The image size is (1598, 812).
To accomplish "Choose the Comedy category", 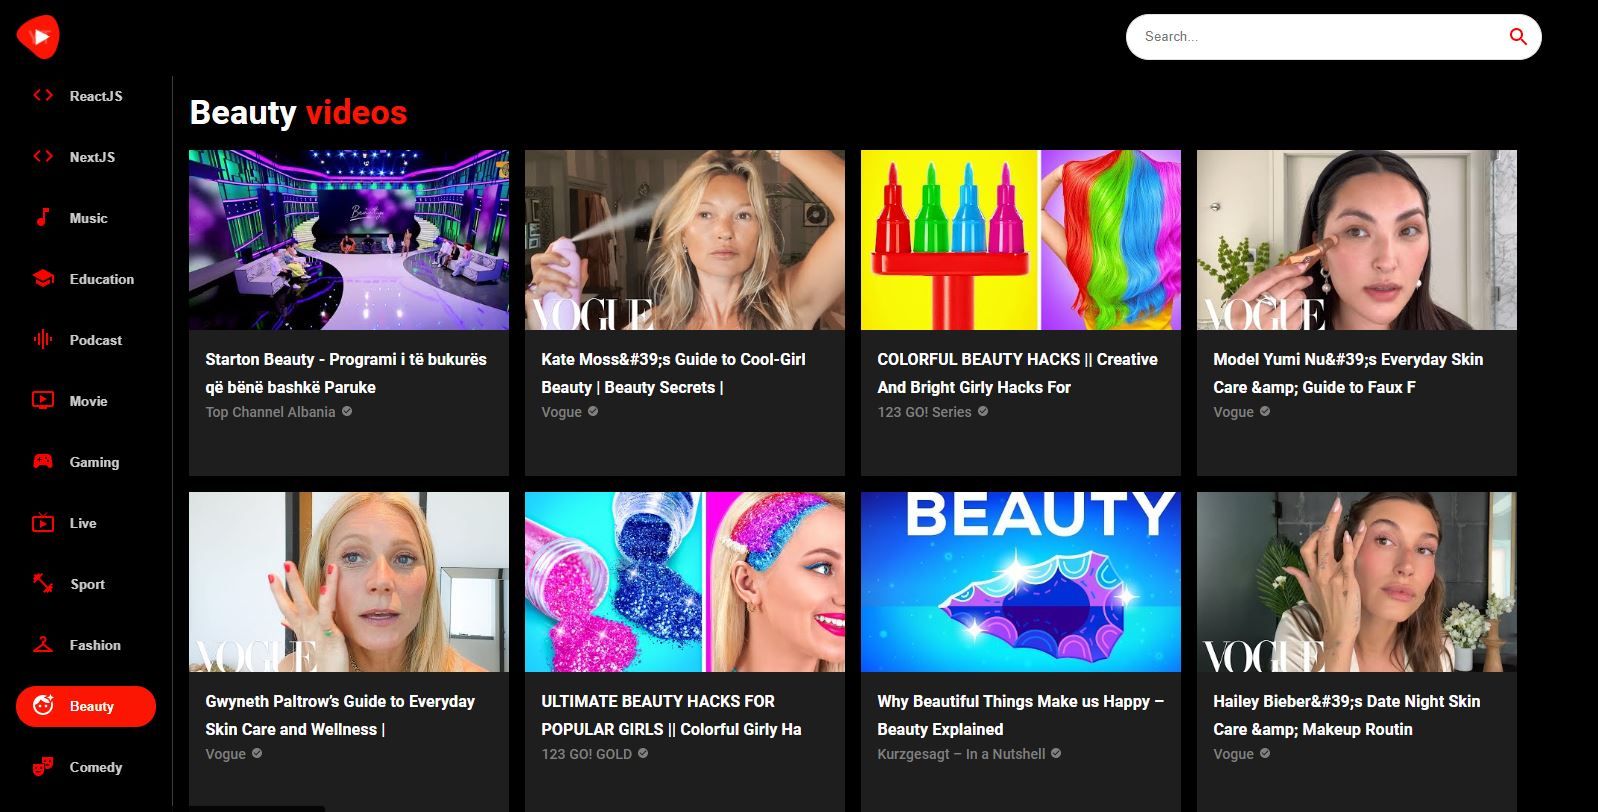I will pos(86,767).
